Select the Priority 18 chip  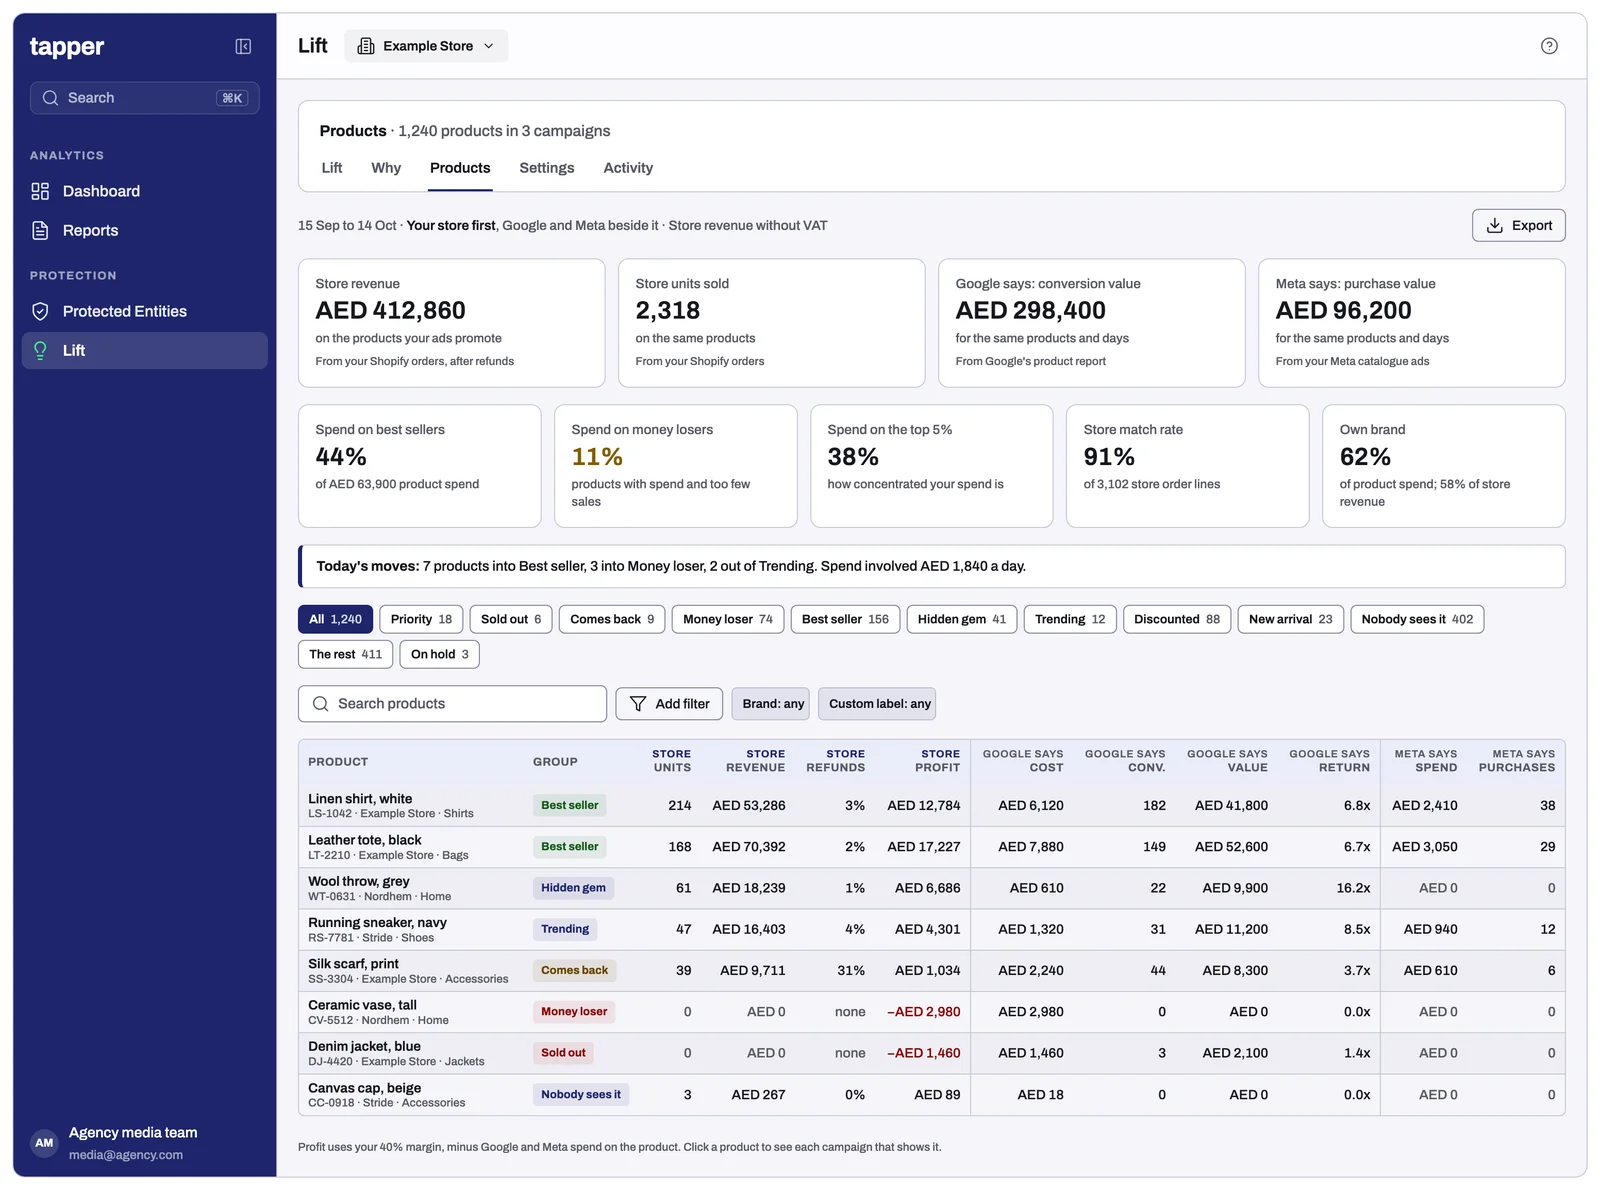tap(421, 619)
